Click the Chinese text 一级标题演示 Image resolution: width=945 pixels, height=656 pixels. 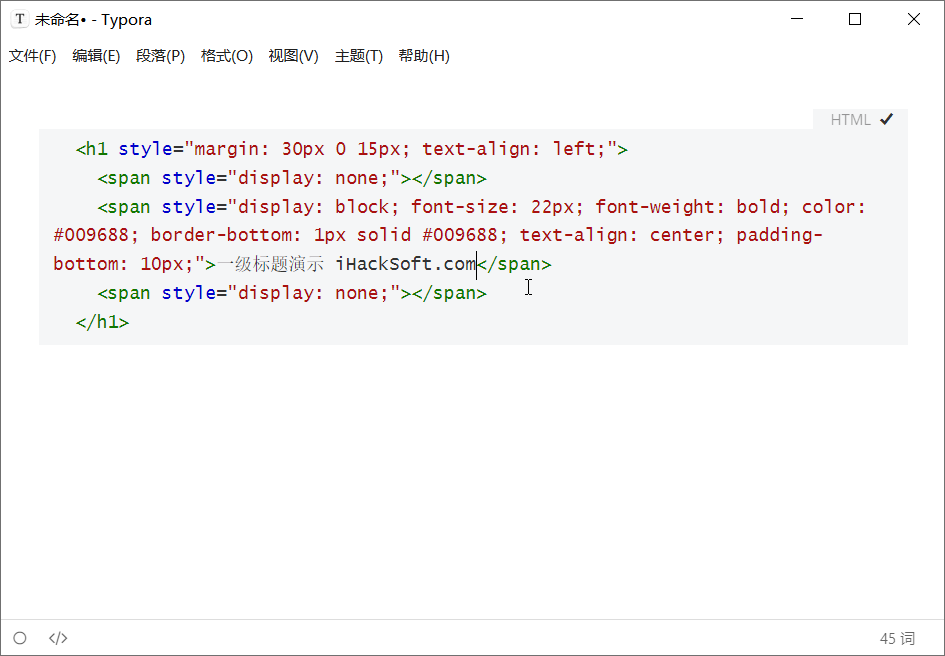point(270,264)
